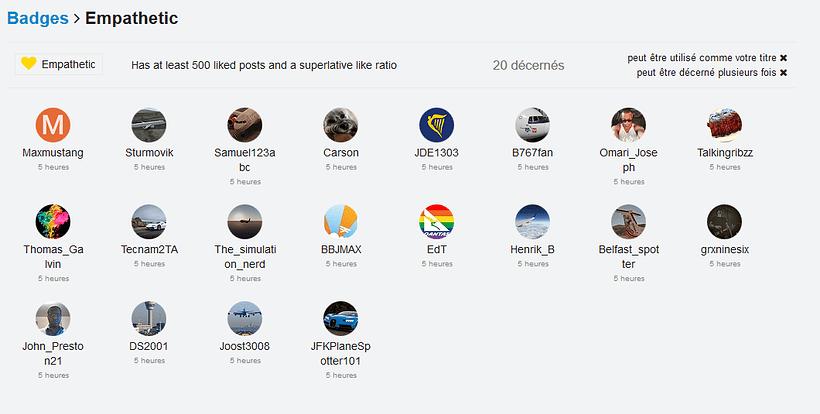Open BBJMAX's orange plane avatar
Viewport: 820px width, 414px height.
341,222
